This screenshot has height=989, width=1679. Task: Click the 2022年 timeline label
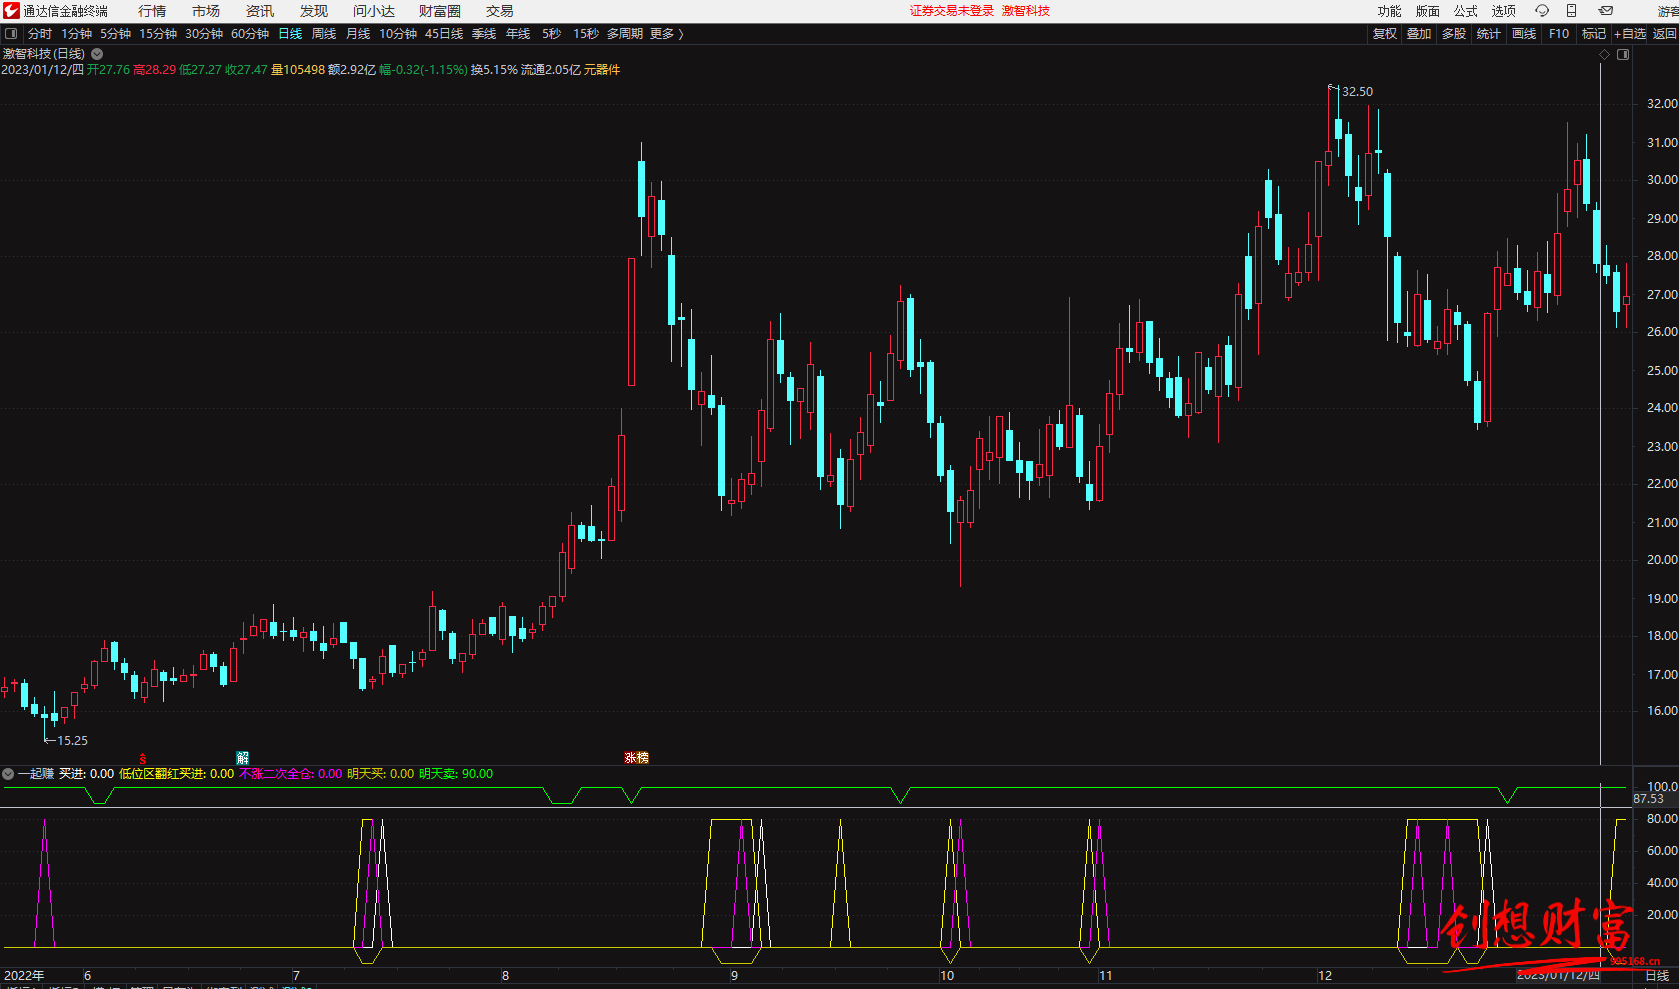click(24, 976)
